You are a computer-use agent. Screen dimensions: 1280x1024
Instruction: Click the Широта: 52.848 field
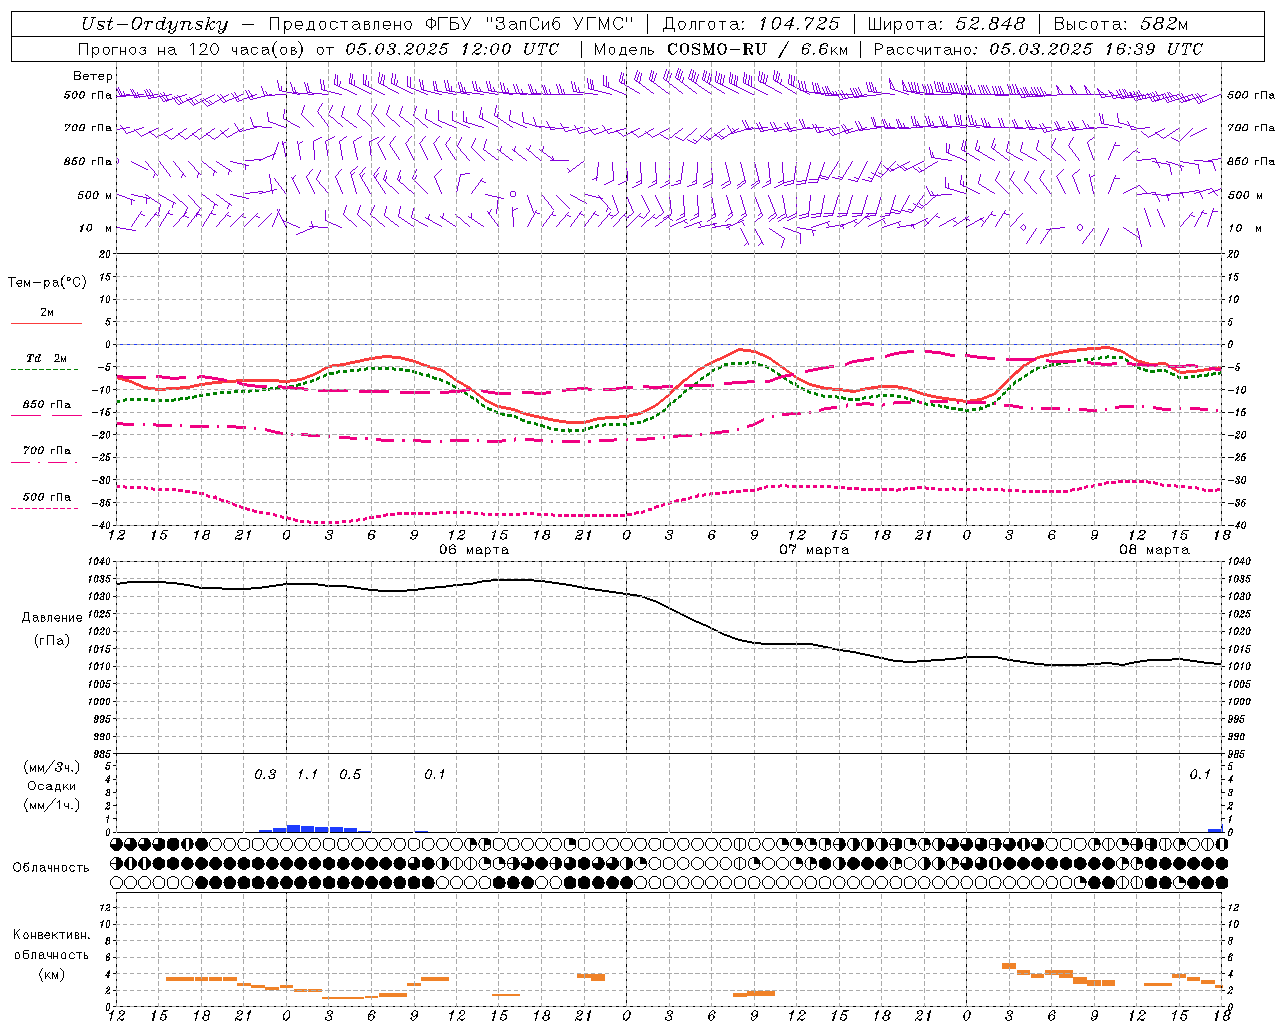(x=946, y=24)
